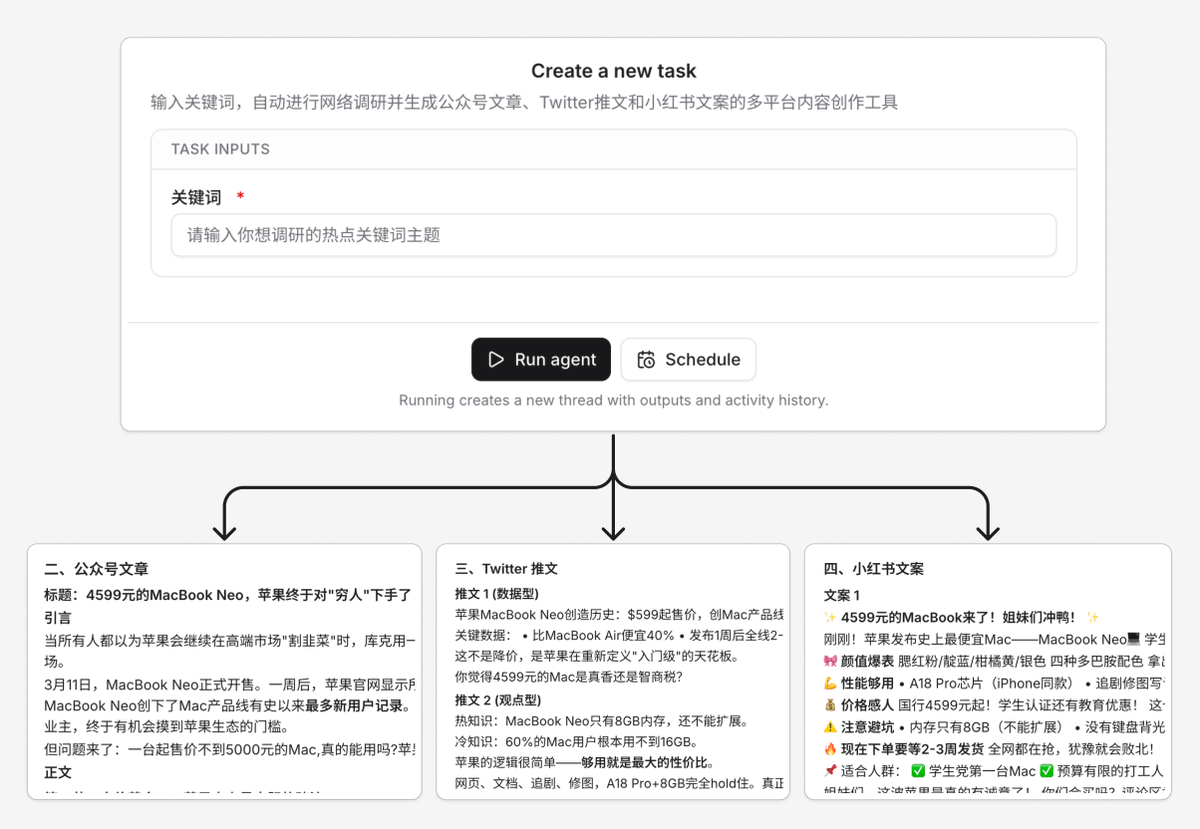Click the line starting 但问题来了

tap(230, 750)
